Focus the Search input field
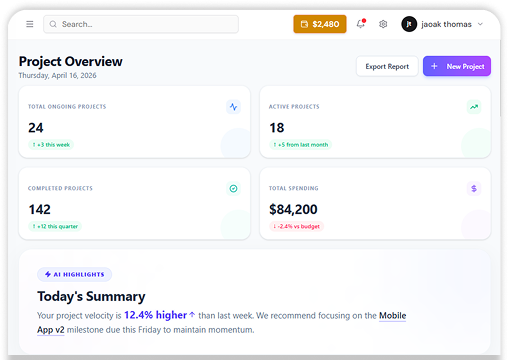The image size is (509, 360). click(x=141, y=24)
